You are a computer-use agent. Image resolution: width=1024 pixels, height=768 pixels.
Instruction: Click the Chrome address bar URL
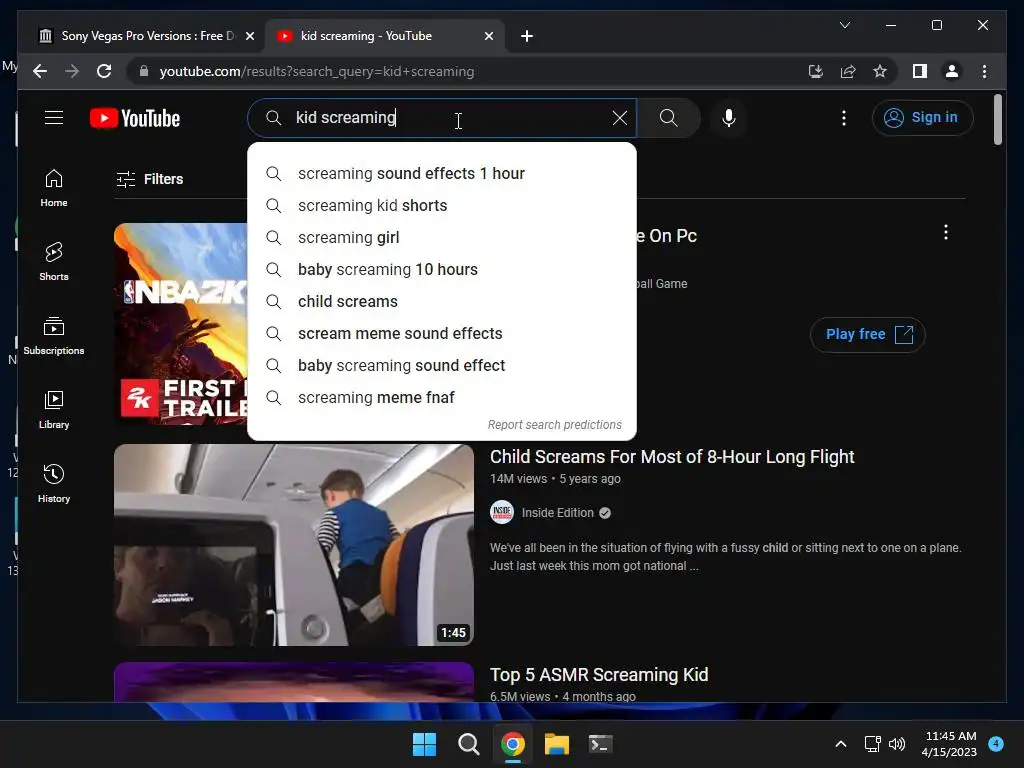pos(317,71)
